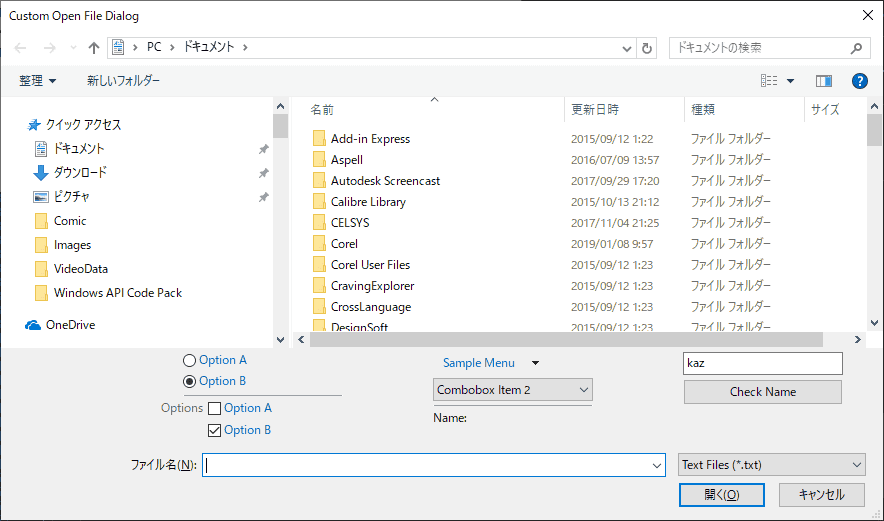
Task: Click date 2019/01/08 9:57
Action: coord(612,244)
